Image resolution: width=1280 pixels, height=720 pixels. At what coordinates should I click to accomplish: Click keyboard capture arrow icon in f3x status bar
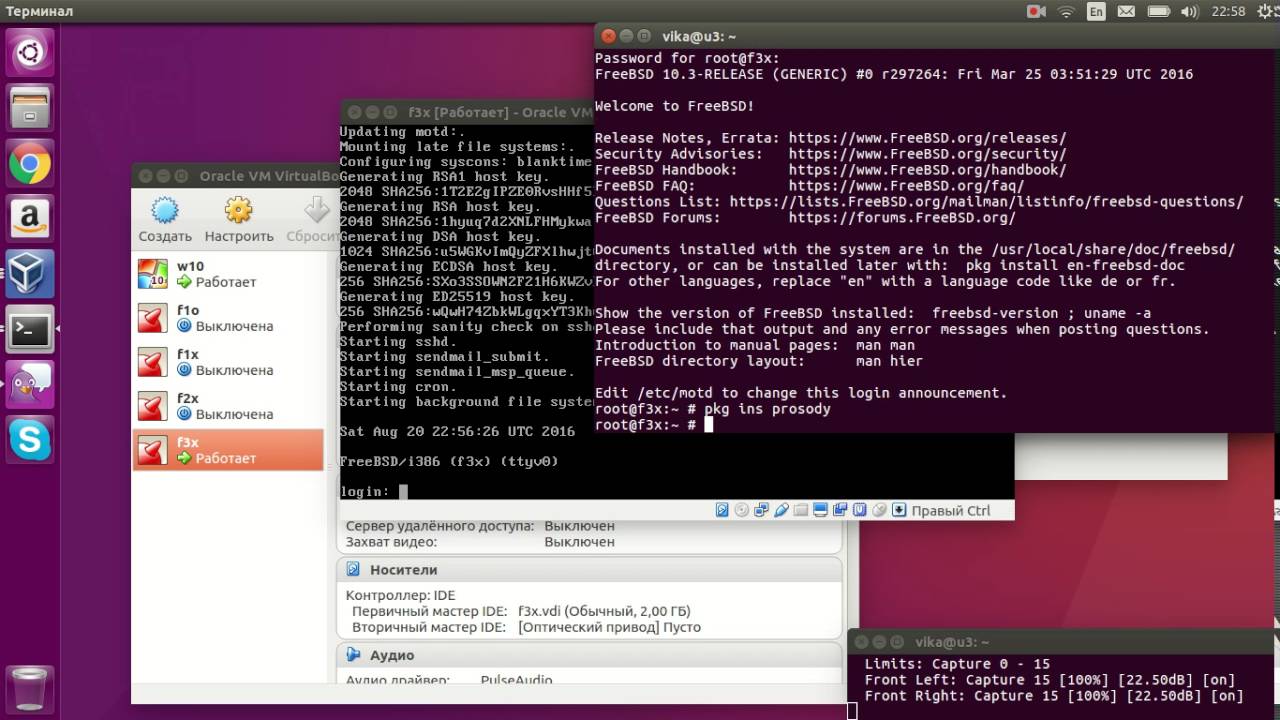click(x=899, y=510)
